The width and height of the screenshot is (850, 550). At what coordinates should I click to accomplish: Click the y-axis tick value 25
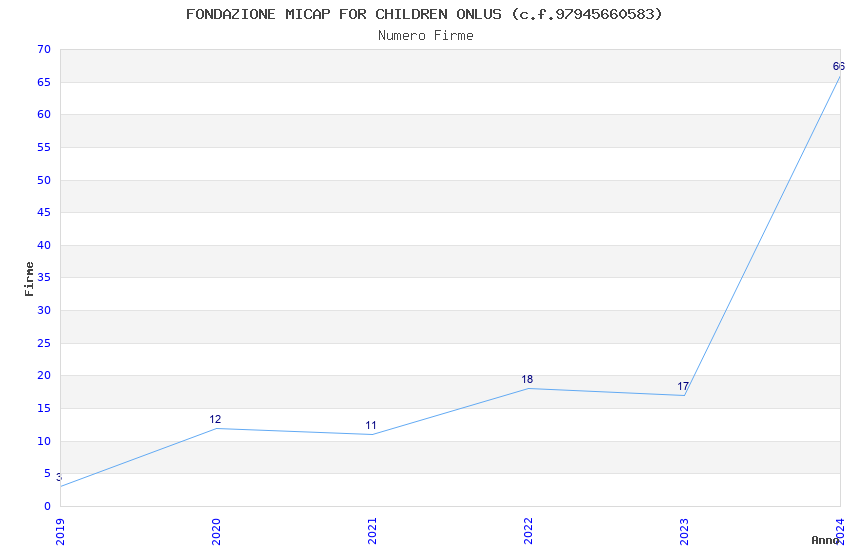(44, 344)
